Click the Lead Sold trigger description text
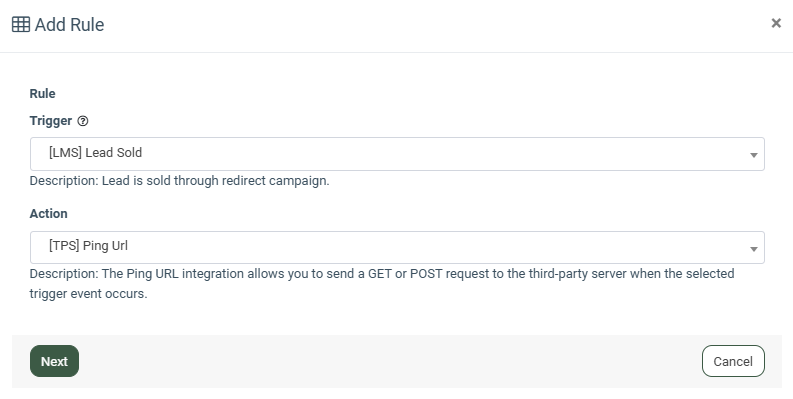This screenshot has width=793, height=399. click(x=180, y=181)
